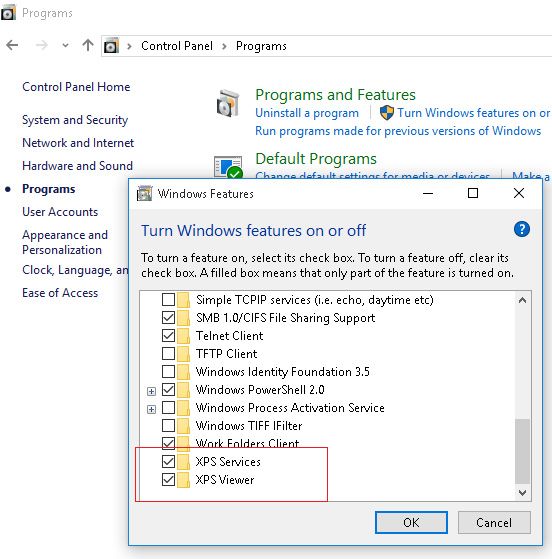Confirm changes with the OK button
The height and width of the screenshot is (559, 552).
pos(411,522)
